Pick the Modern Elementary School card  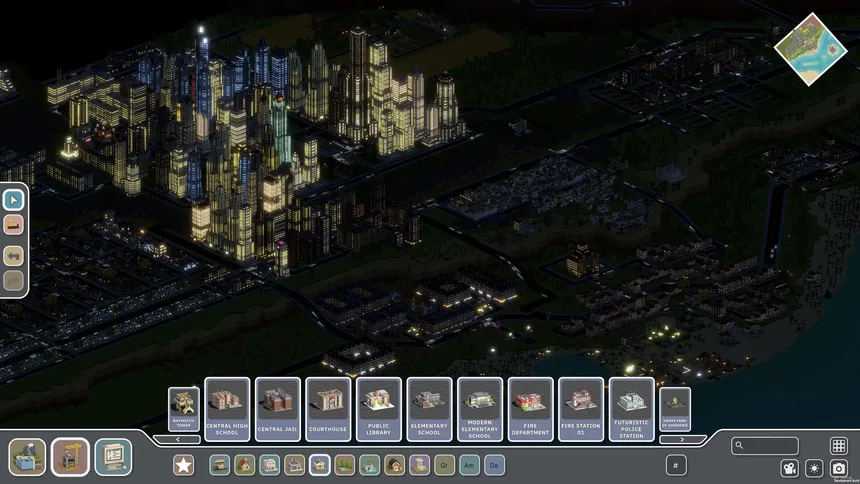point(480,409)
